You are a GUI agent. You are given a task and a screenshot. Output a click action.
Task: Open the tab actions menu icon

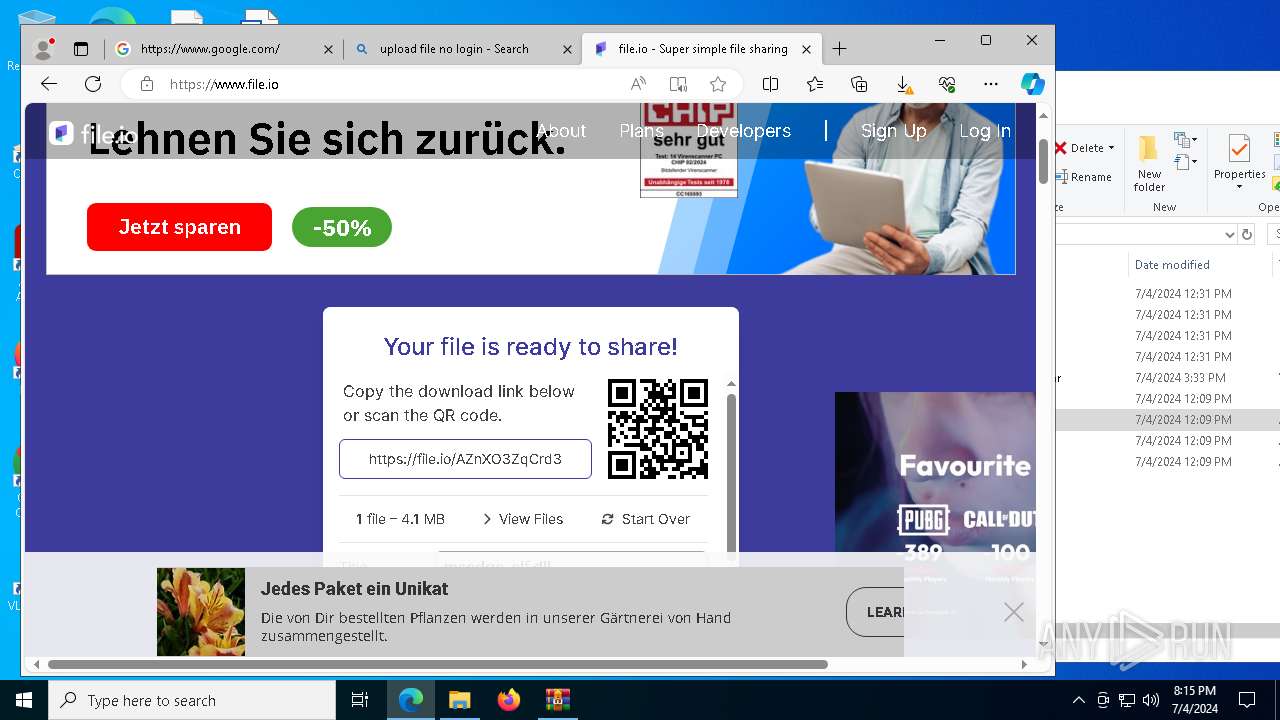point(81,49)
